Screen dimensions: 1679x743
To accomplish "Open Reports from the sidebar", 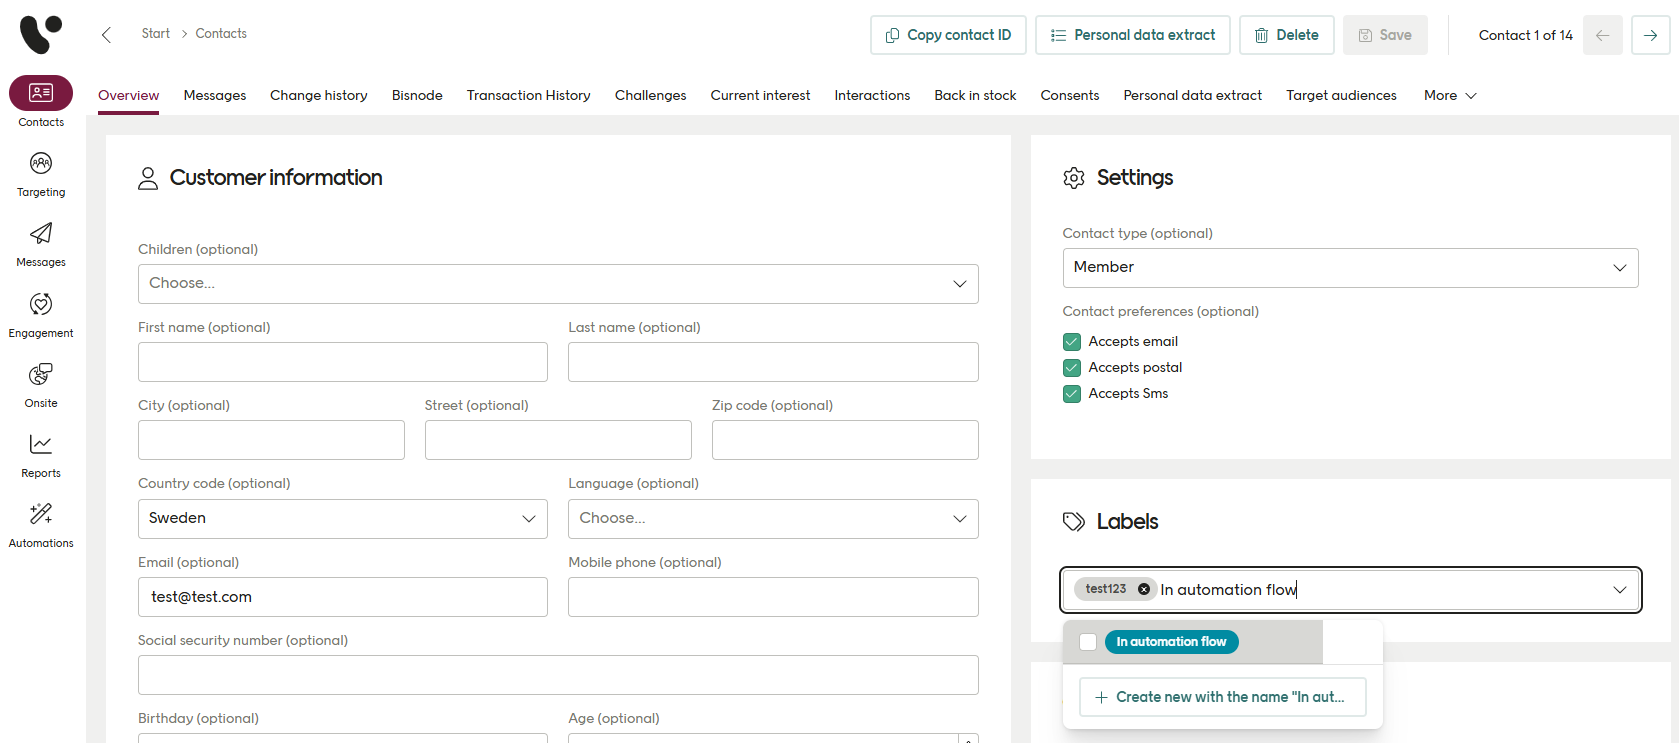I will click(x=41, y=455).
